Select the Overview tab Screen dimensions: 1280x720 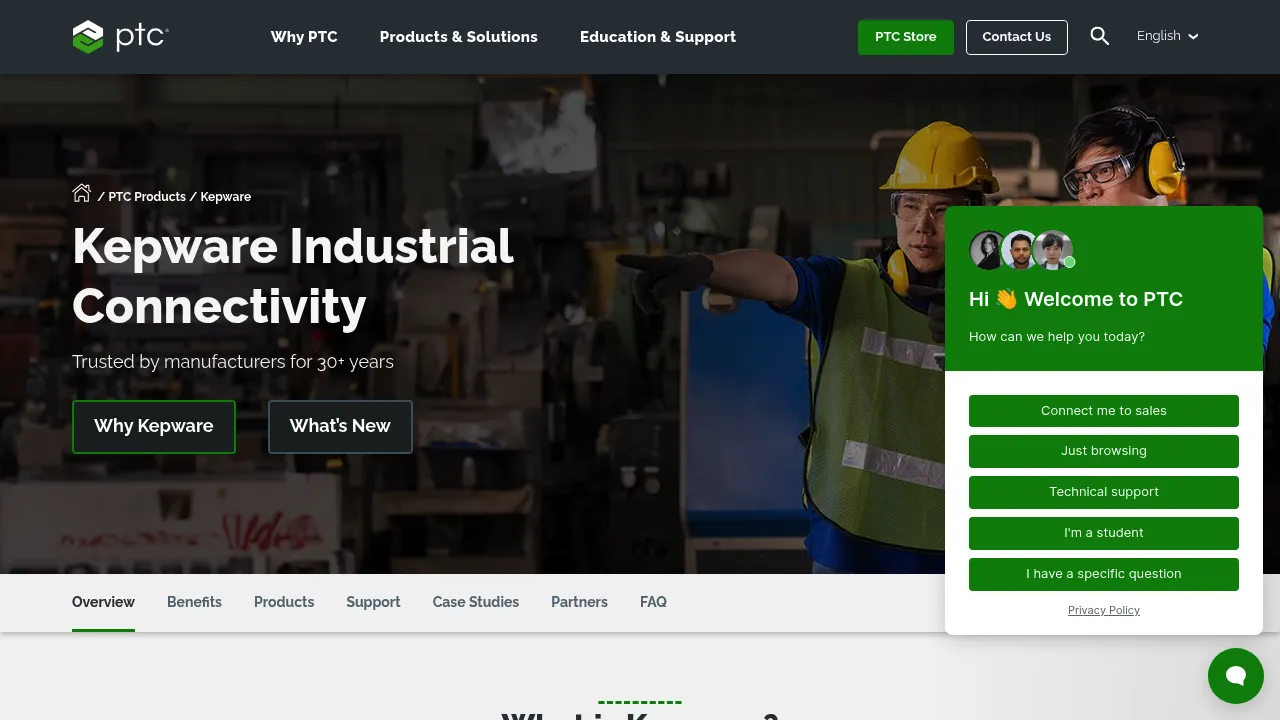(103, 602)
